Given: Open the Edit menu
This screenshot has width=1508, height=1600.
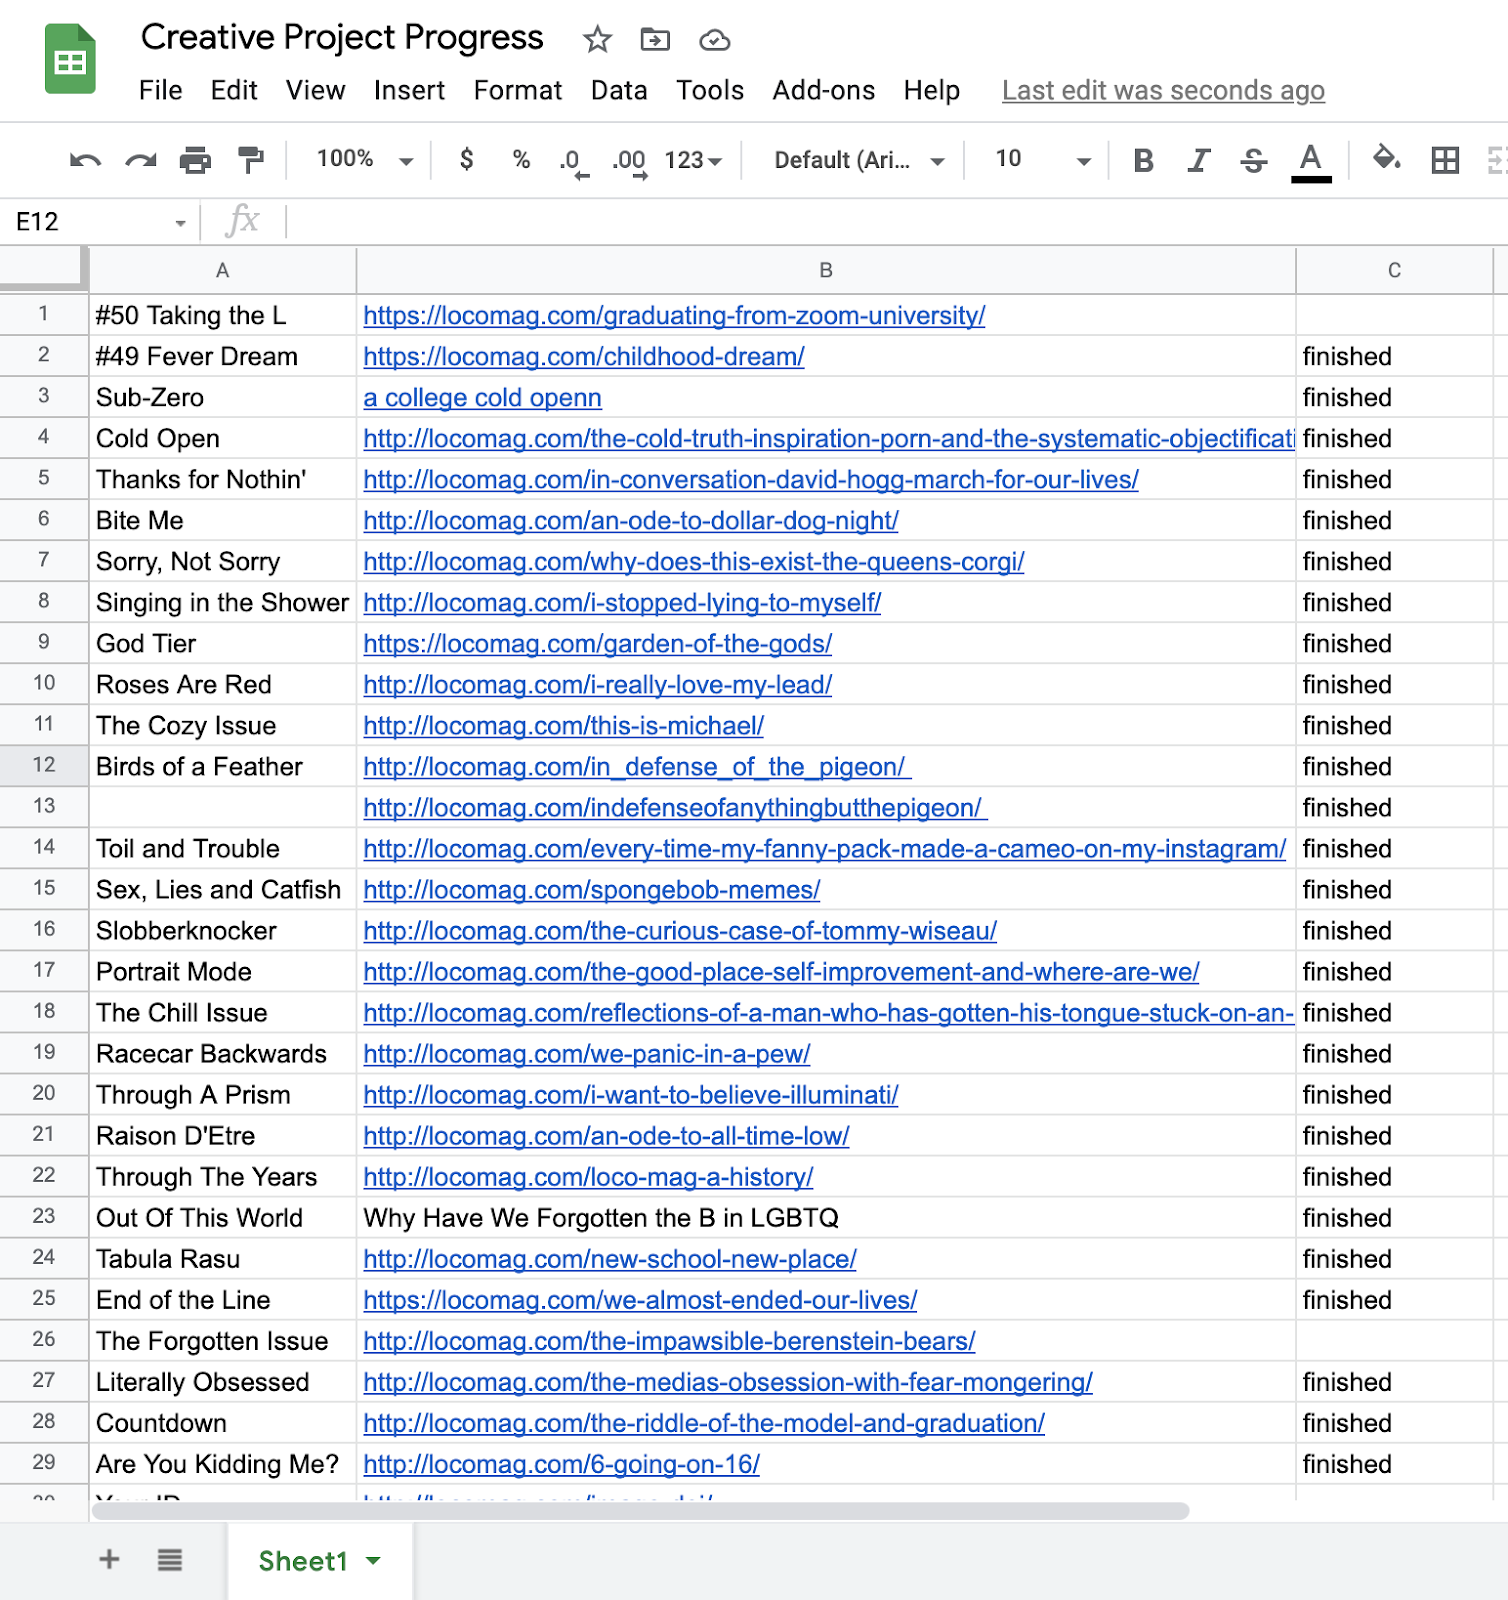Looking at the screenshot, I should (234, 91).
